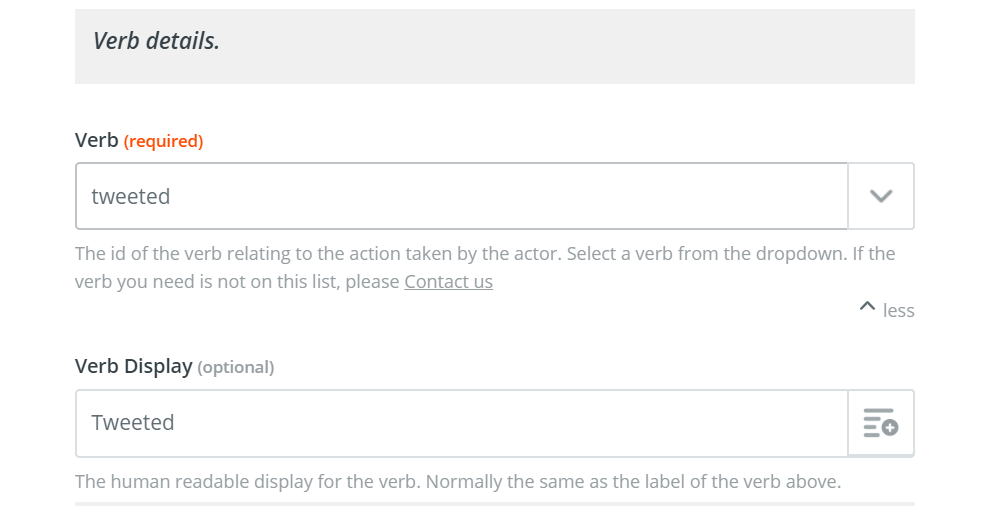Image resolution: width=986 pixels, height=506 pixels.
Task: Click empty area in Verb details banner
Action: coord(566,46)
